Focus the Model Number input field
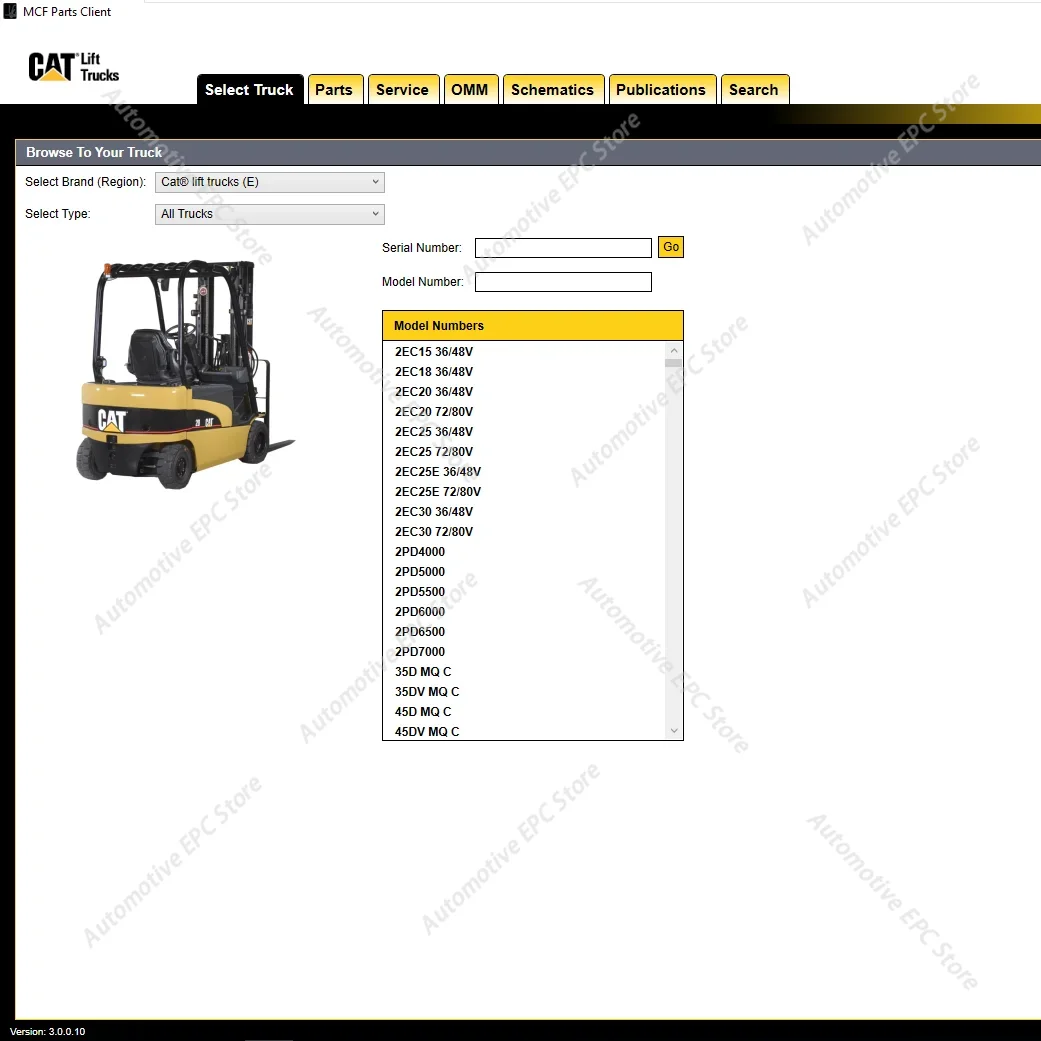Viewport: 1041px width, 1041px height. 563,282
